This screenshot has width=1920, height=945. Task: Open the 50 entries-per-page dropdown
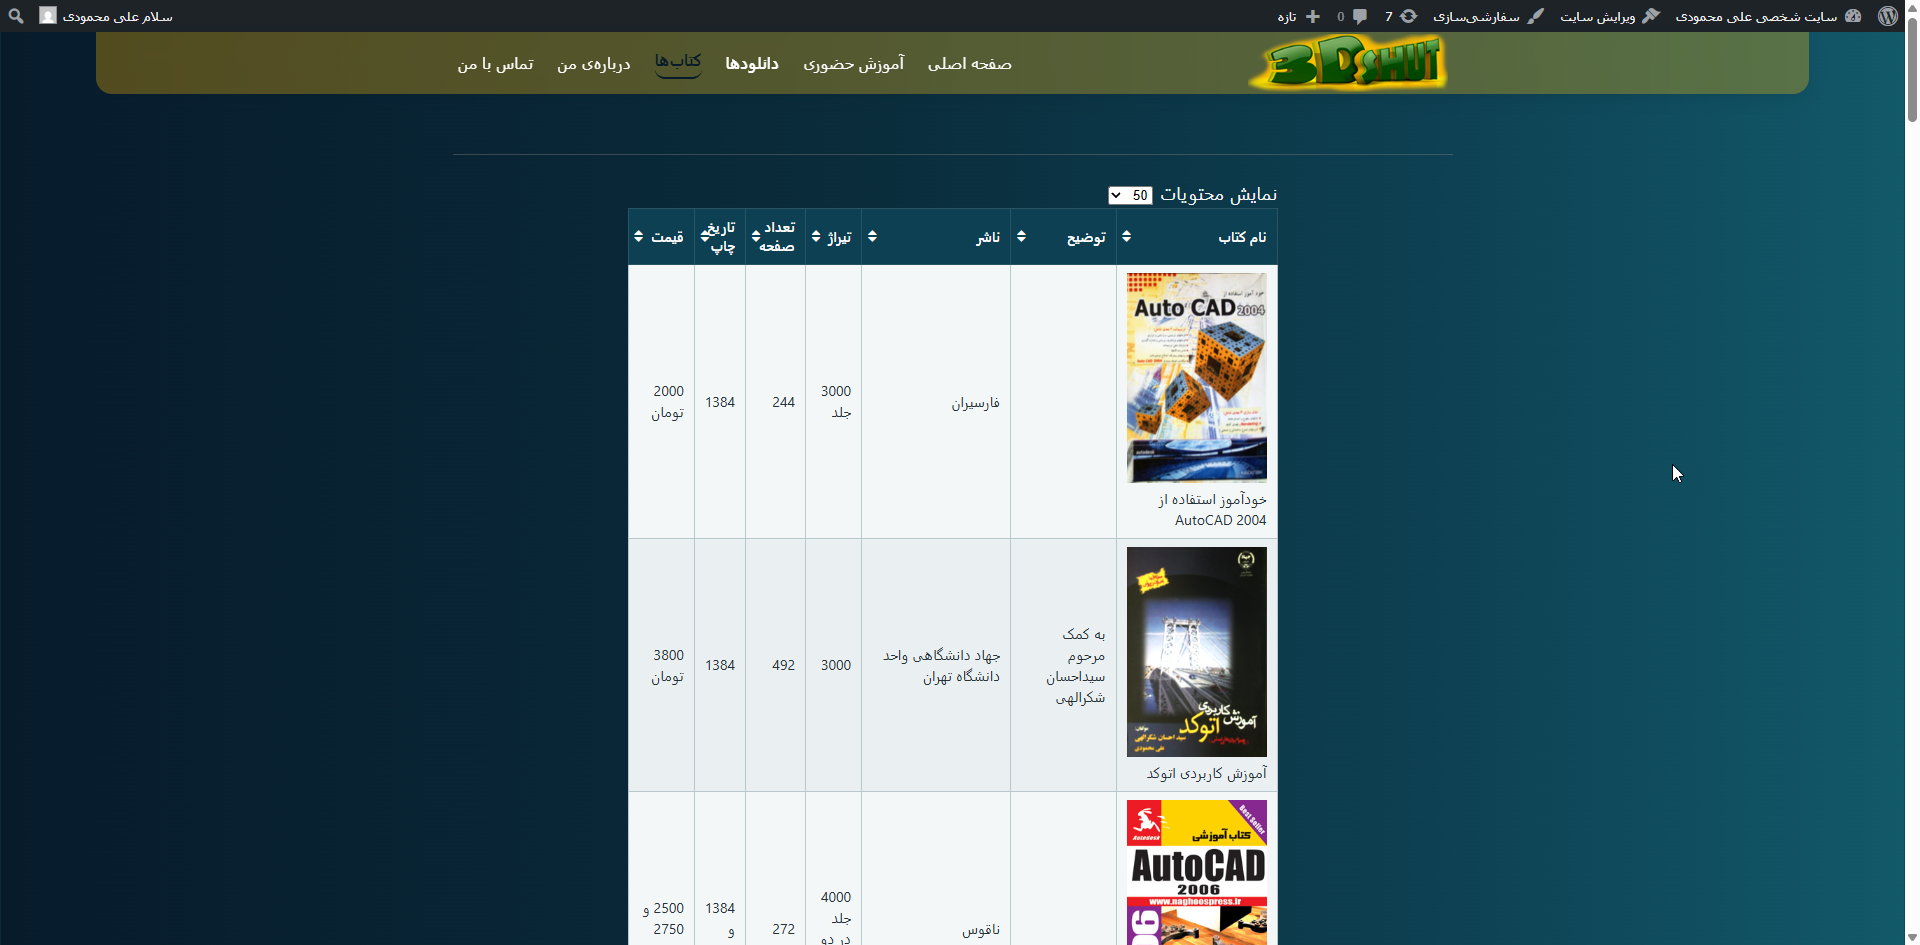coord(1130,195)
